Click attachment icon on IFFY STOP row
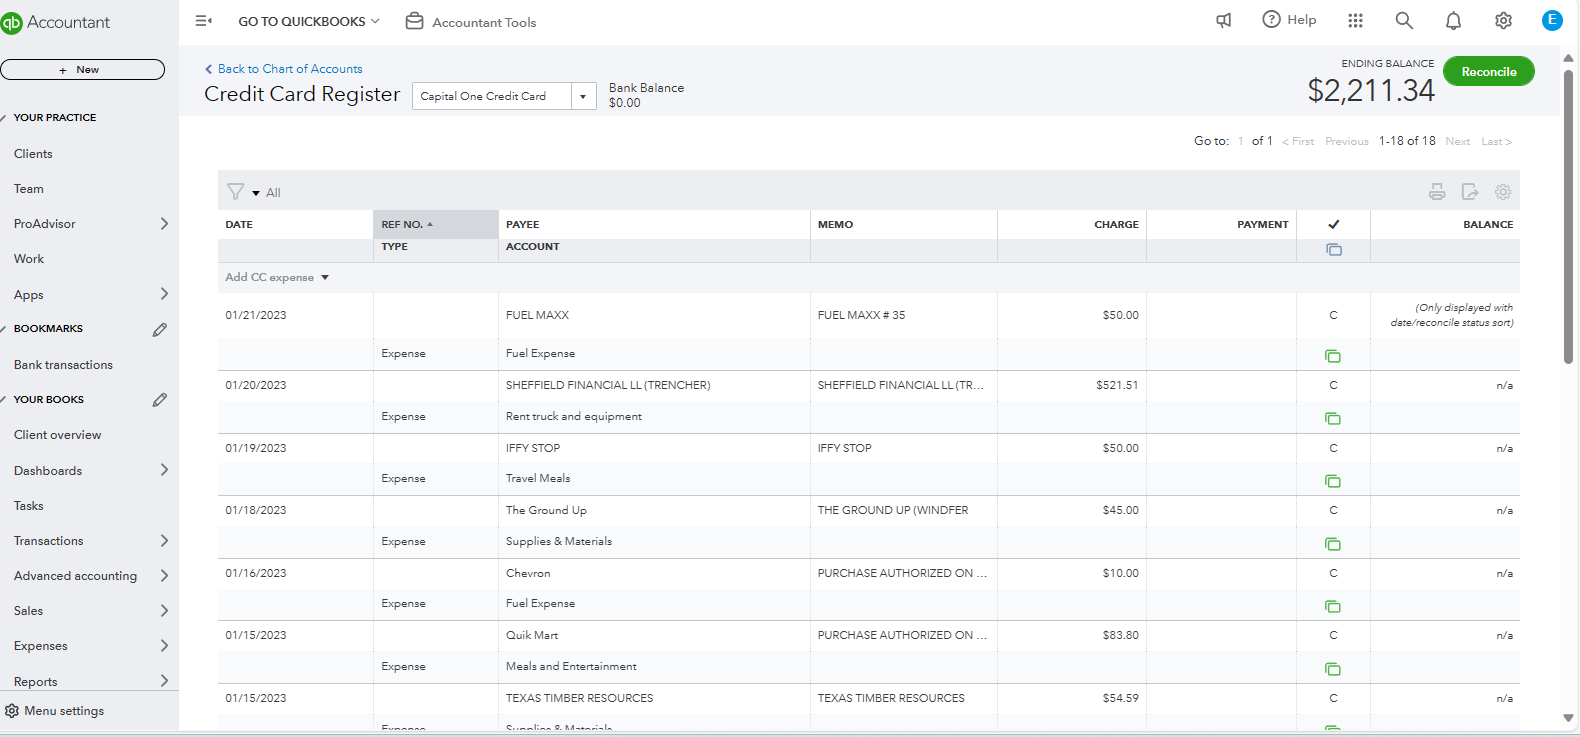The image size is (1580, 737). point(1333,481)
